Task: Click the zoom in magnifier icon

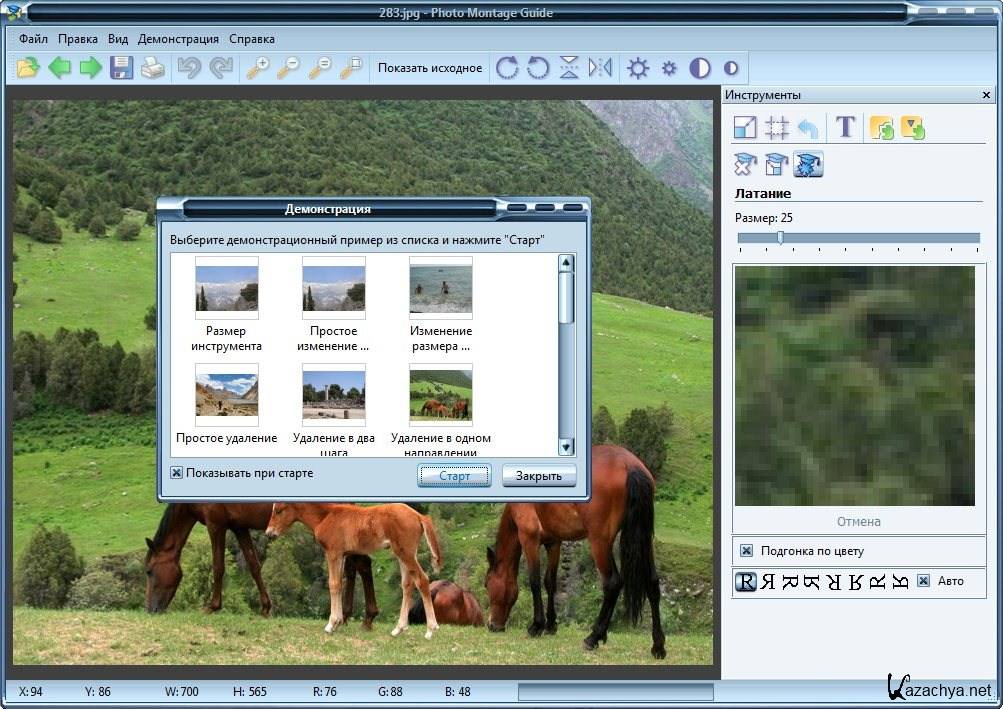Action: [258, 68]
